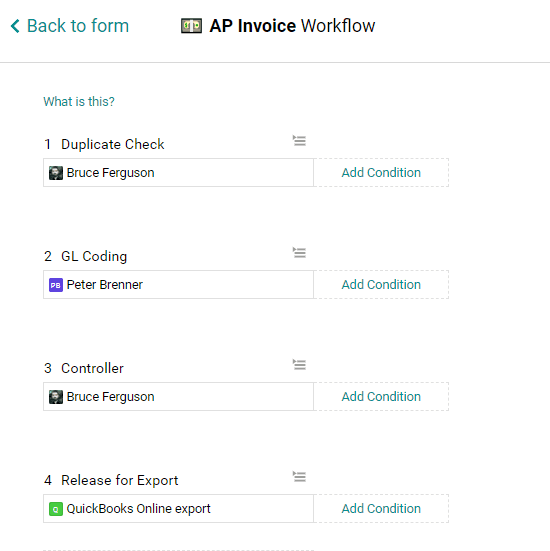Add Condition to Controller step
This screenshot has height=551, width=550.
coord(381,396)
